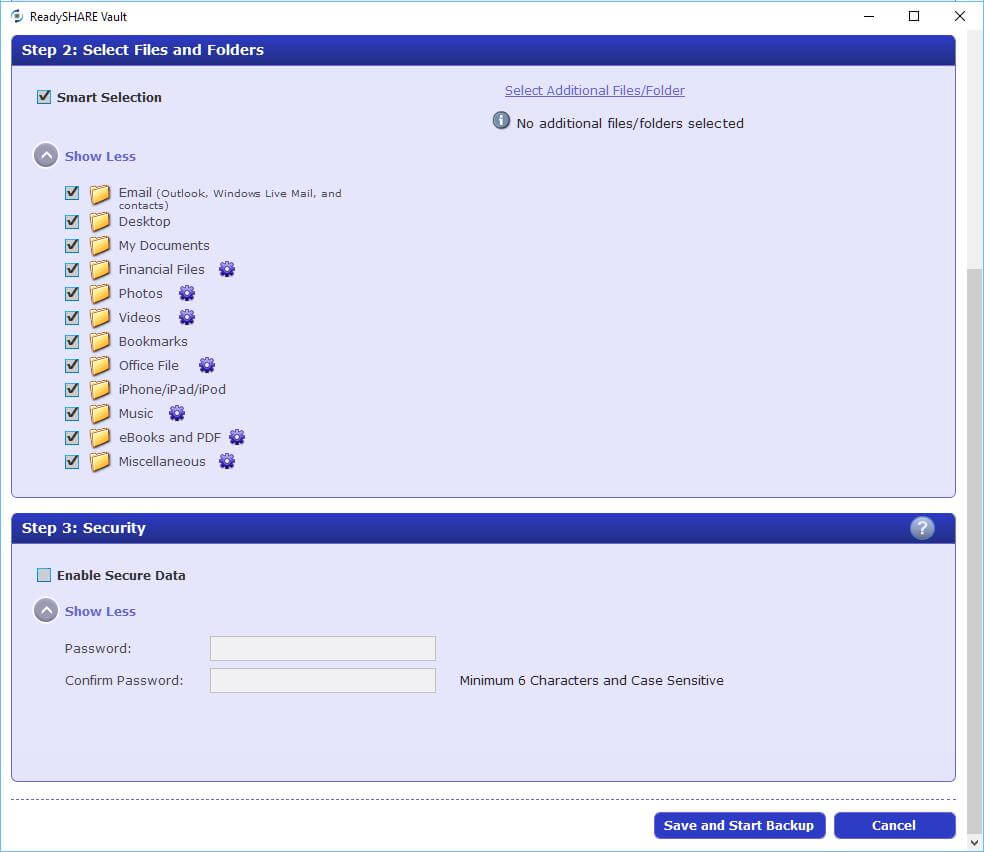The image size is (984, 852).
Task: Open the Music file-type settings gear
Action: tap(176, 413)
